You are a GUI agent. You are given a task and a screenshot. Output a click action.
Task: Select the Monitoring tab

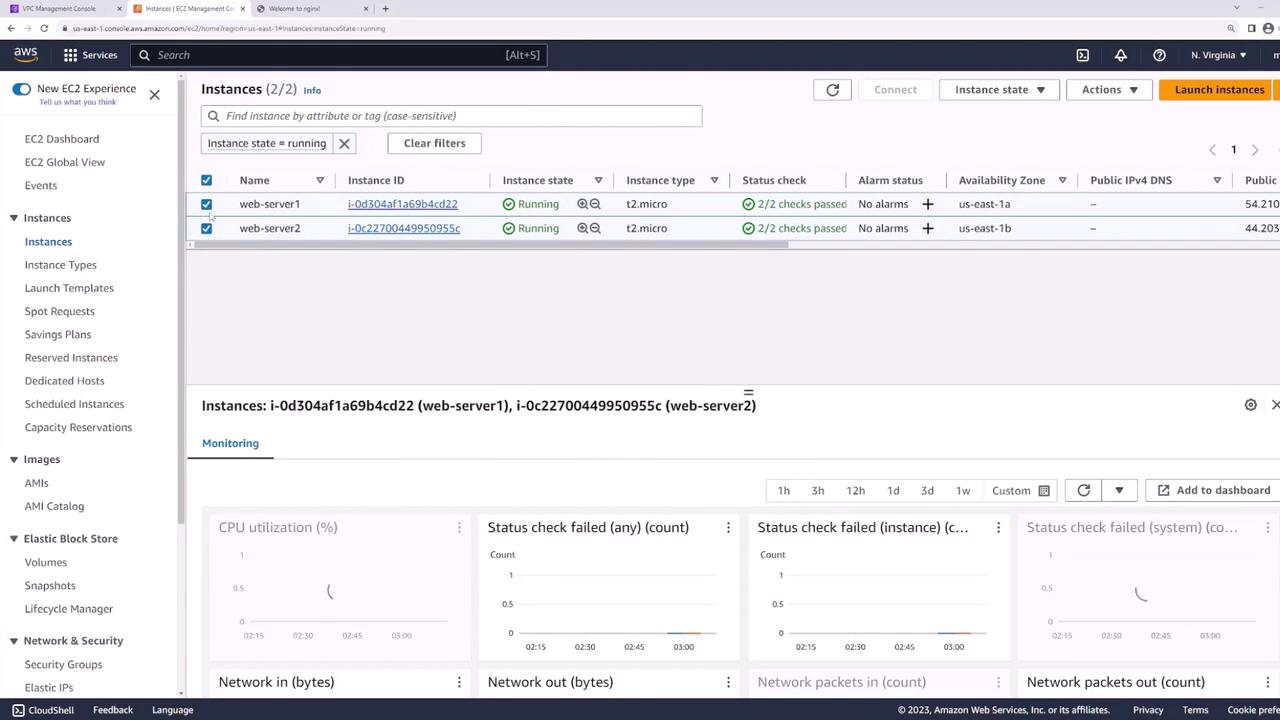230,443
